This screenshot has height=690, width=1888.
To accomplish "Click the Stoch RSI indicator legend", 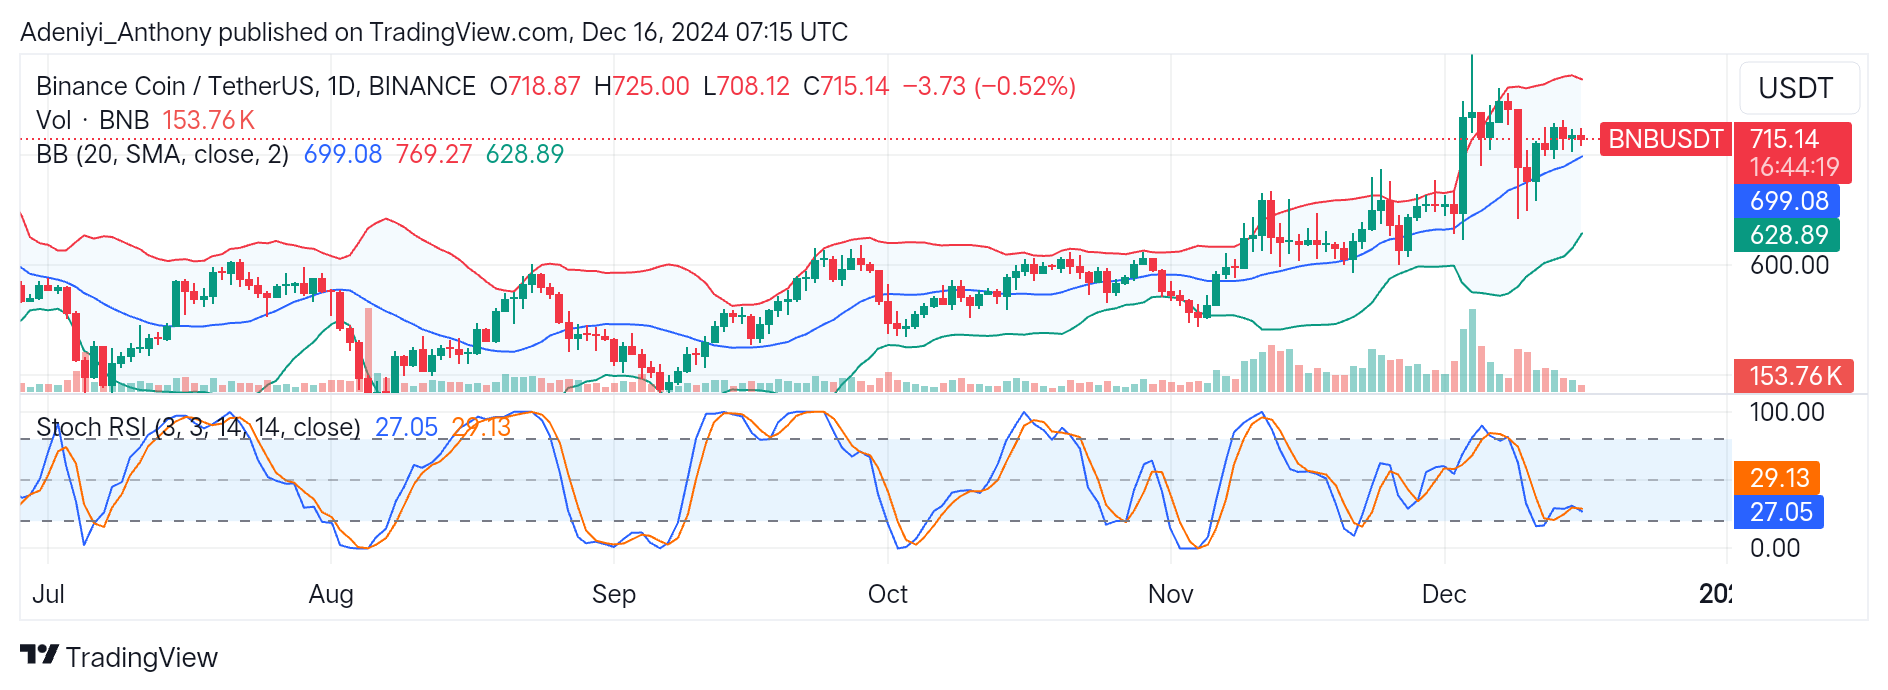I will [x=198, y=427].
